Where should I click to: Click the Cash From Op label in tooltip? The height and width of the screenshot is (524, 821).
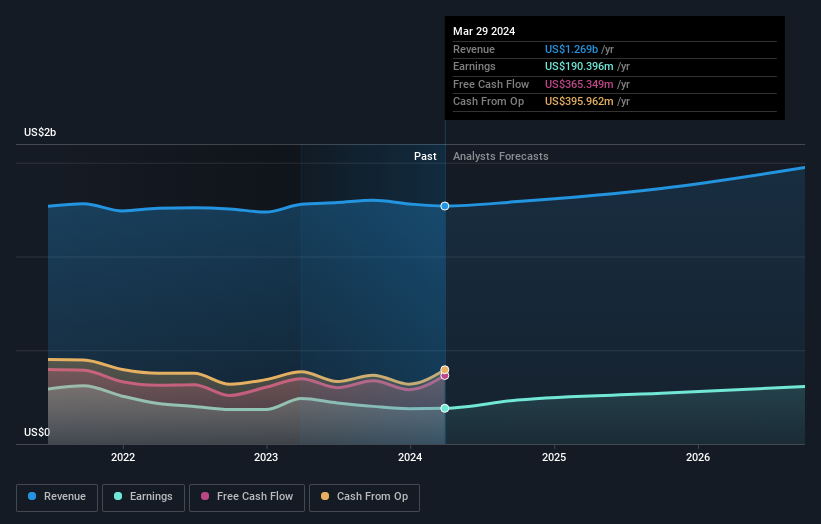click(489, 102)
